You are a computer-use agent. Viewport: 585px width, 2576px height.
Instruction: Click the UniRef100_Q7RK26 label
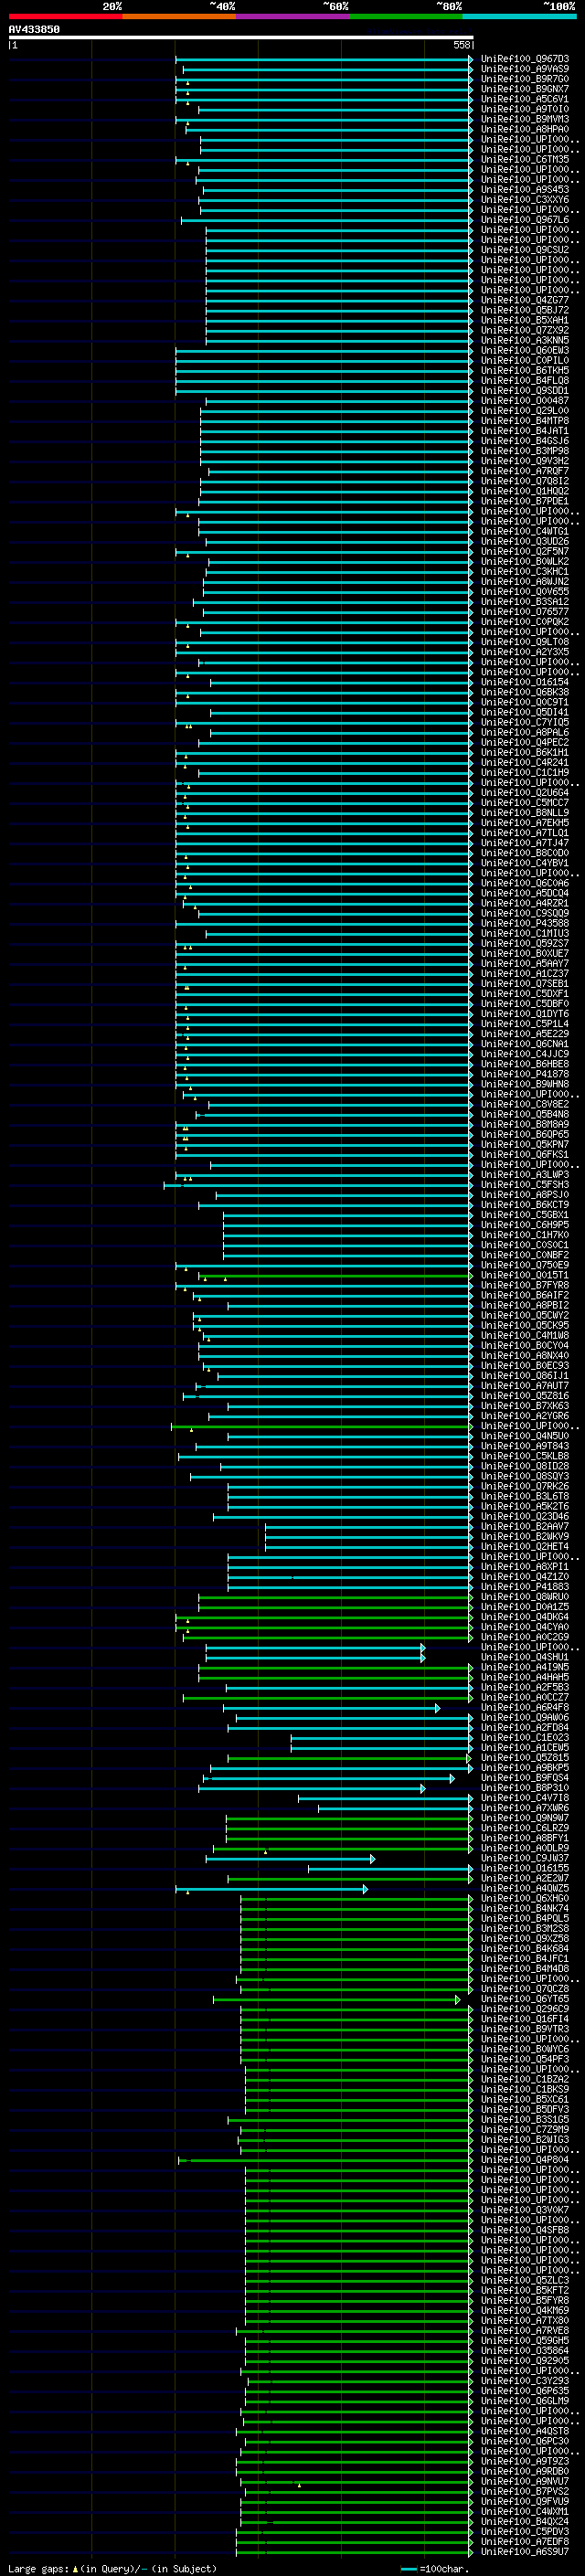(x=525, y=1486)
